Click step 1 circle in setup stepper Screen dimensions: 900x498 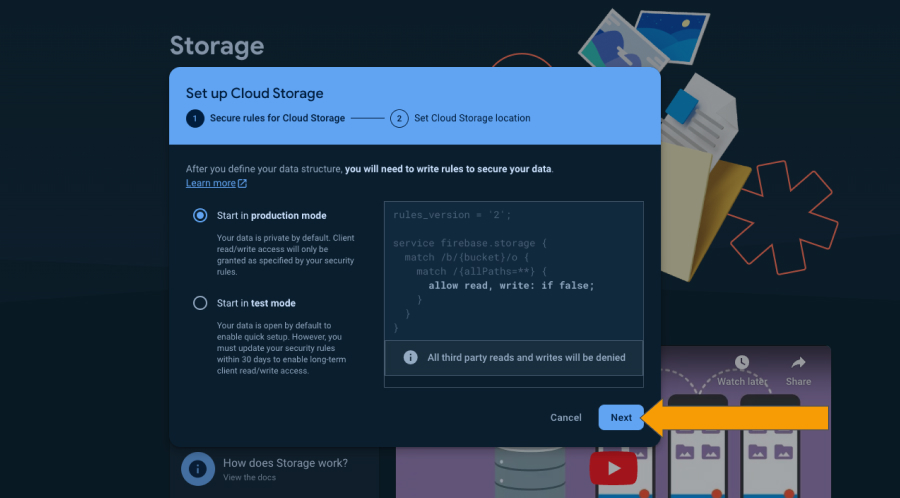click(x=195, y=118)
